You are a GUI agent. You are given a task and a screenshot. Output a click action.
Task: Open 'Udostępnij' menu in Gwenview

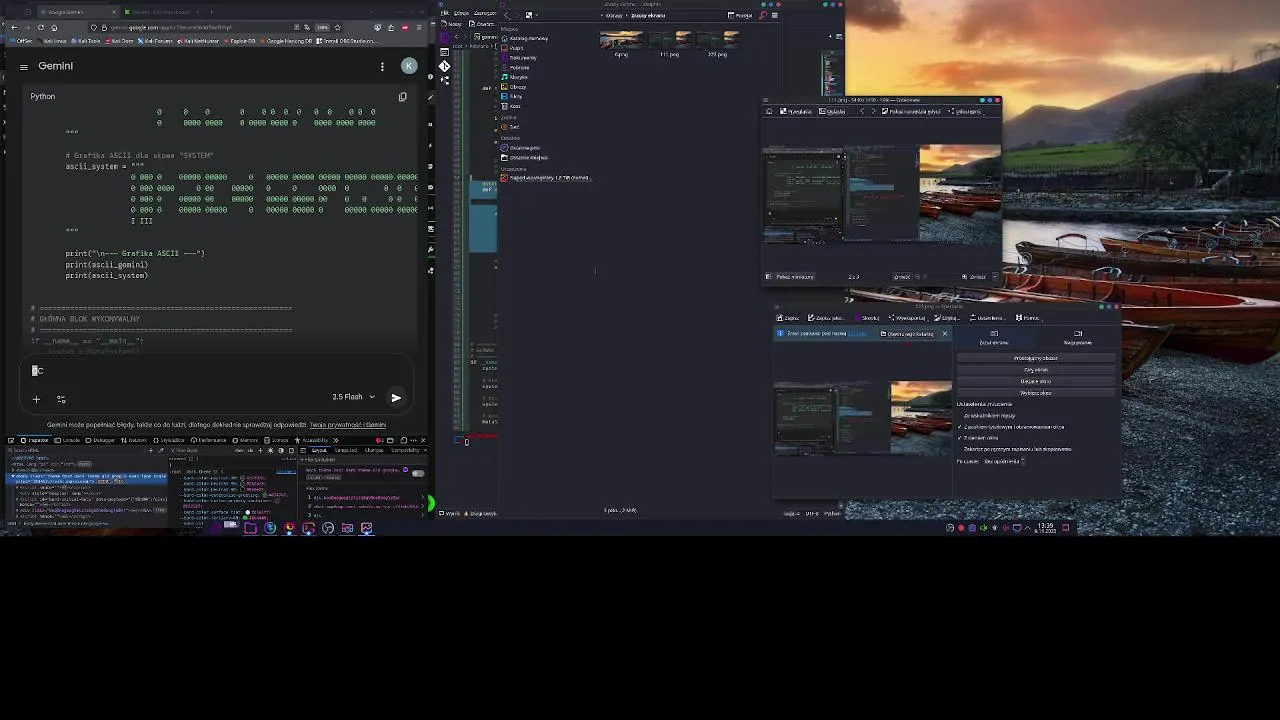[968, 111]
